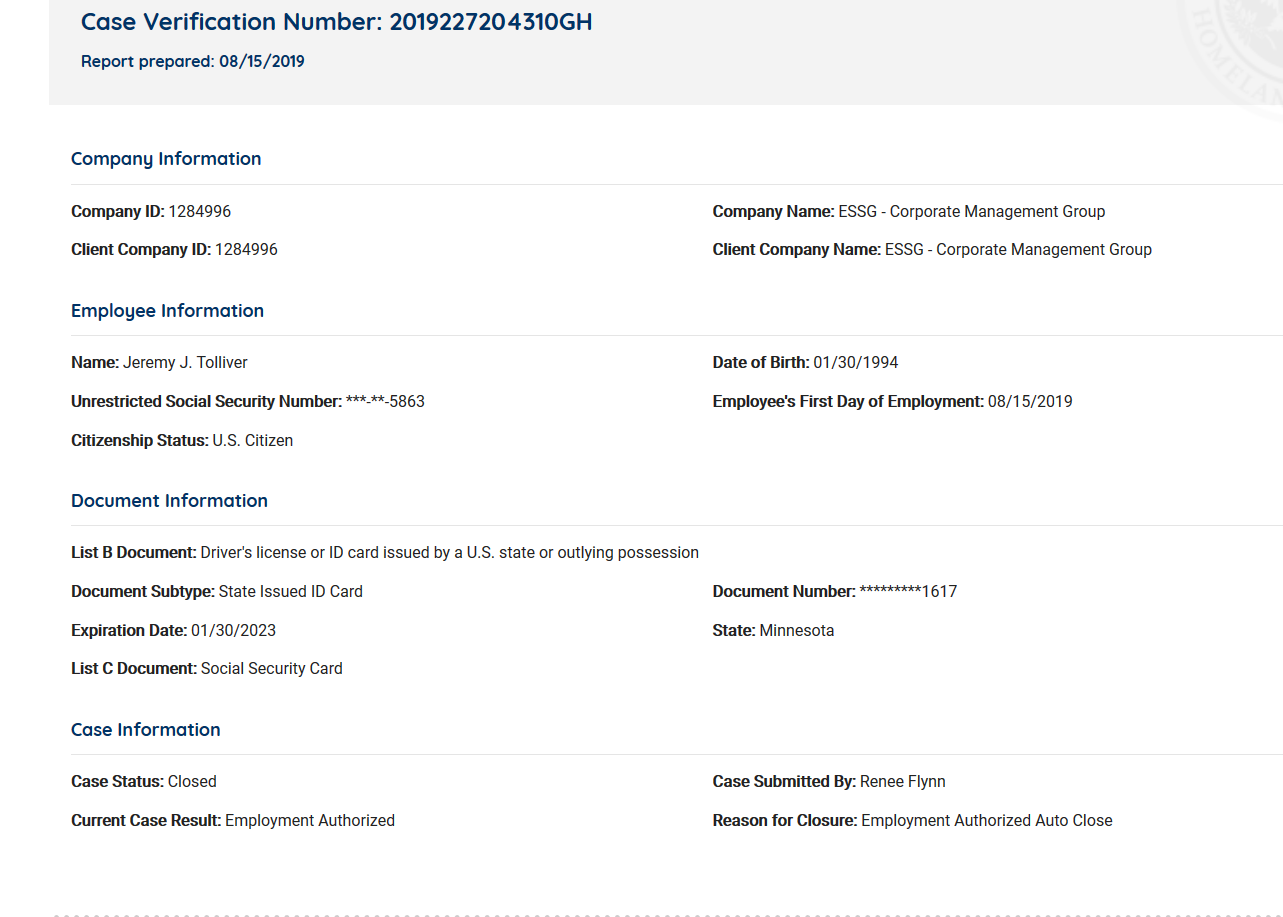Click the Case Status Closed text
This screenshot has width=1283, height=917.
click(192, 782)
